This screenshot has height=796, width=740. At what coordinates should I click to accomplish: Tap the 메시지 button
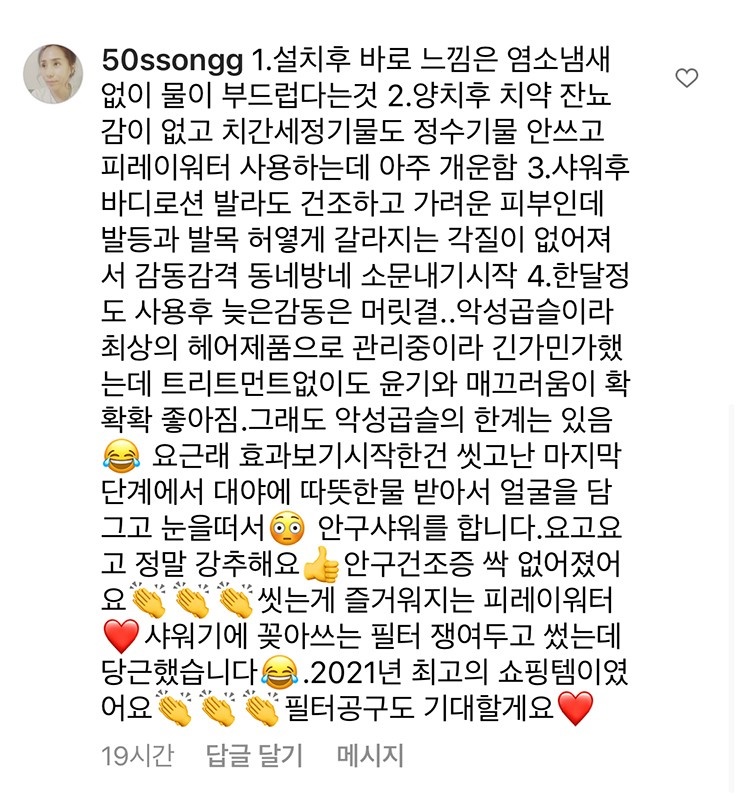click(x=370, y=755)
